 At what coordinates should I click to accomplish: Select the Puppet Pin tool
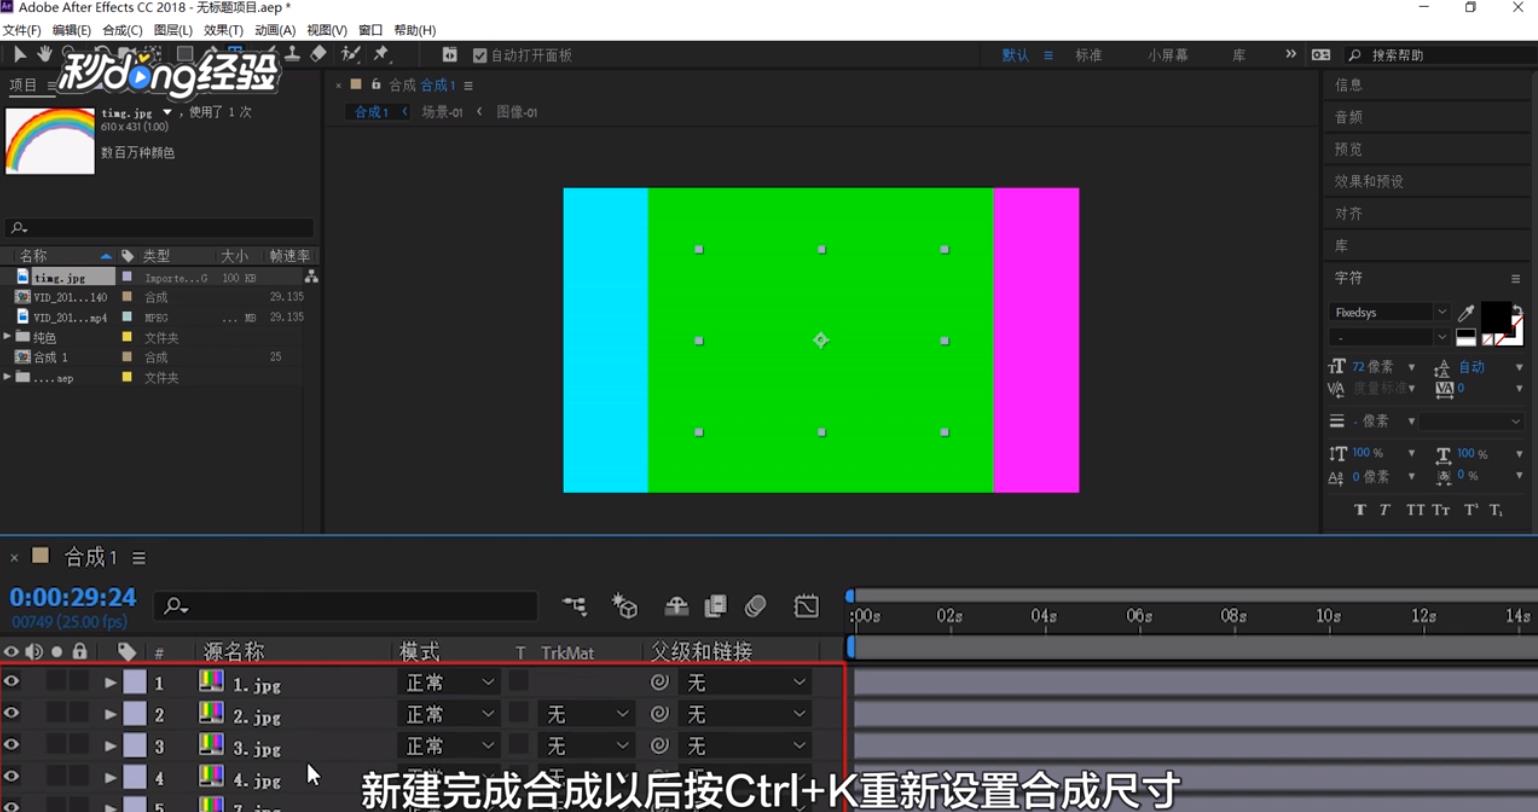click(384, 55)
